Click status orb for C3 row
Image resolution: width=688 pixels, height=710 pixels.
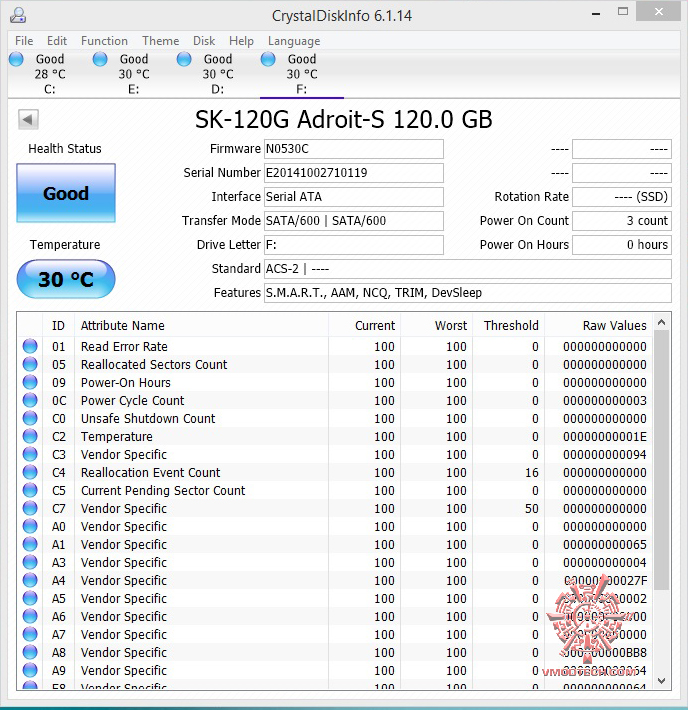tap(30, 454)
